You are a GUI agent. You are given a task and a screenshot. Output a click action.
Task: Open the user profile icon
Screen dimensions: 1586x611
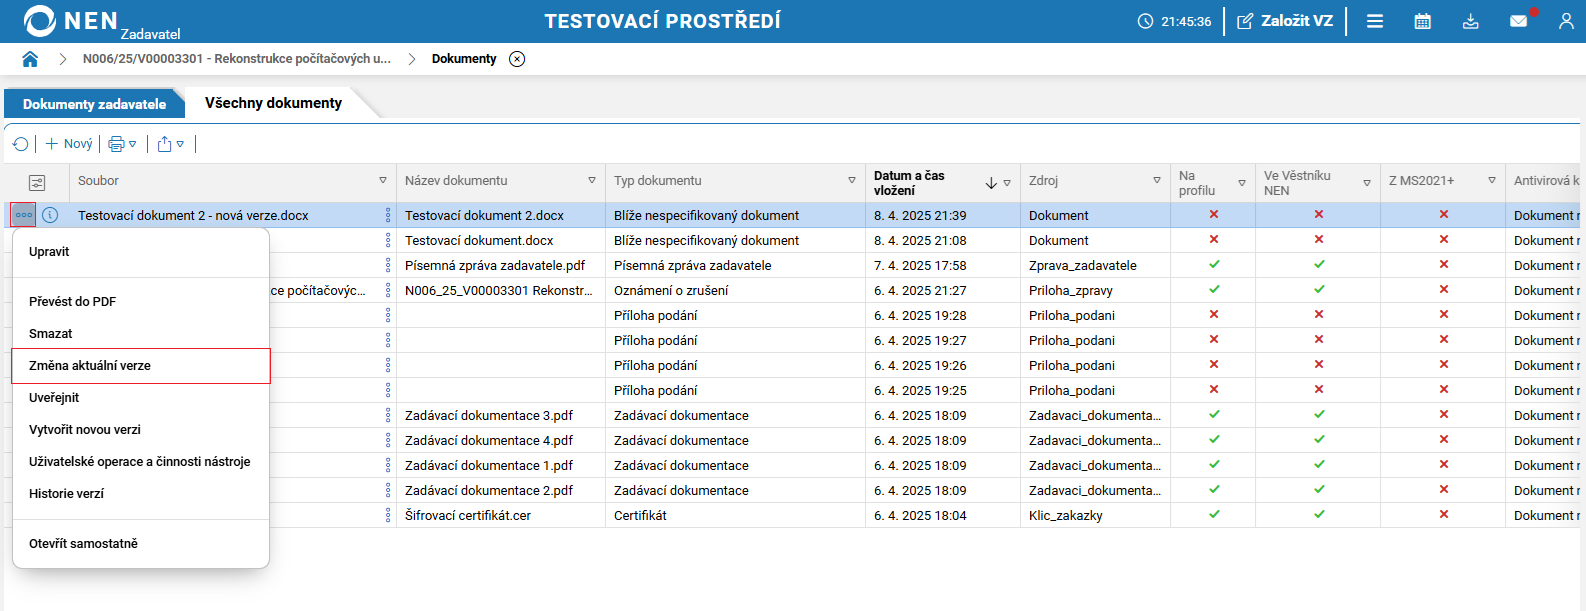[x=1566, y=21]
